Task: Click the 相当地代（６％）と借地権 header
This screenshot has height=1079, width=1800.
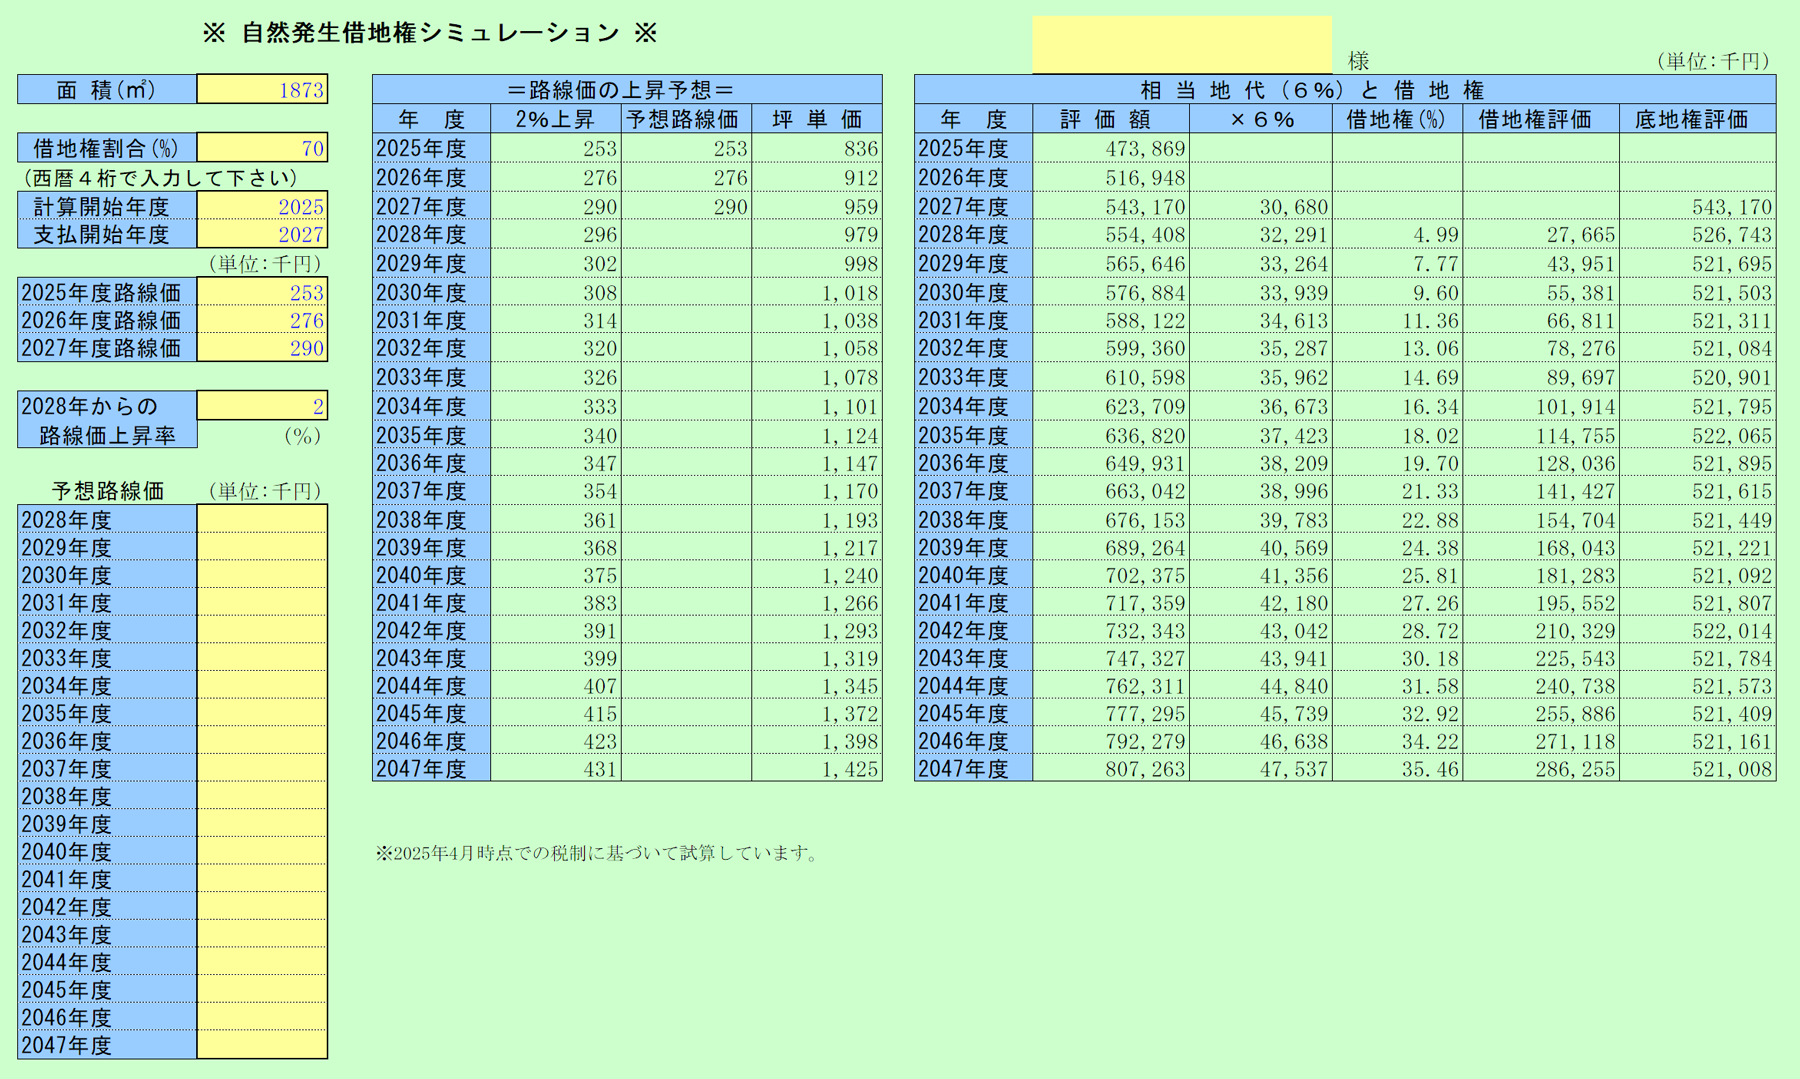Action: [x=1345, y=90]
